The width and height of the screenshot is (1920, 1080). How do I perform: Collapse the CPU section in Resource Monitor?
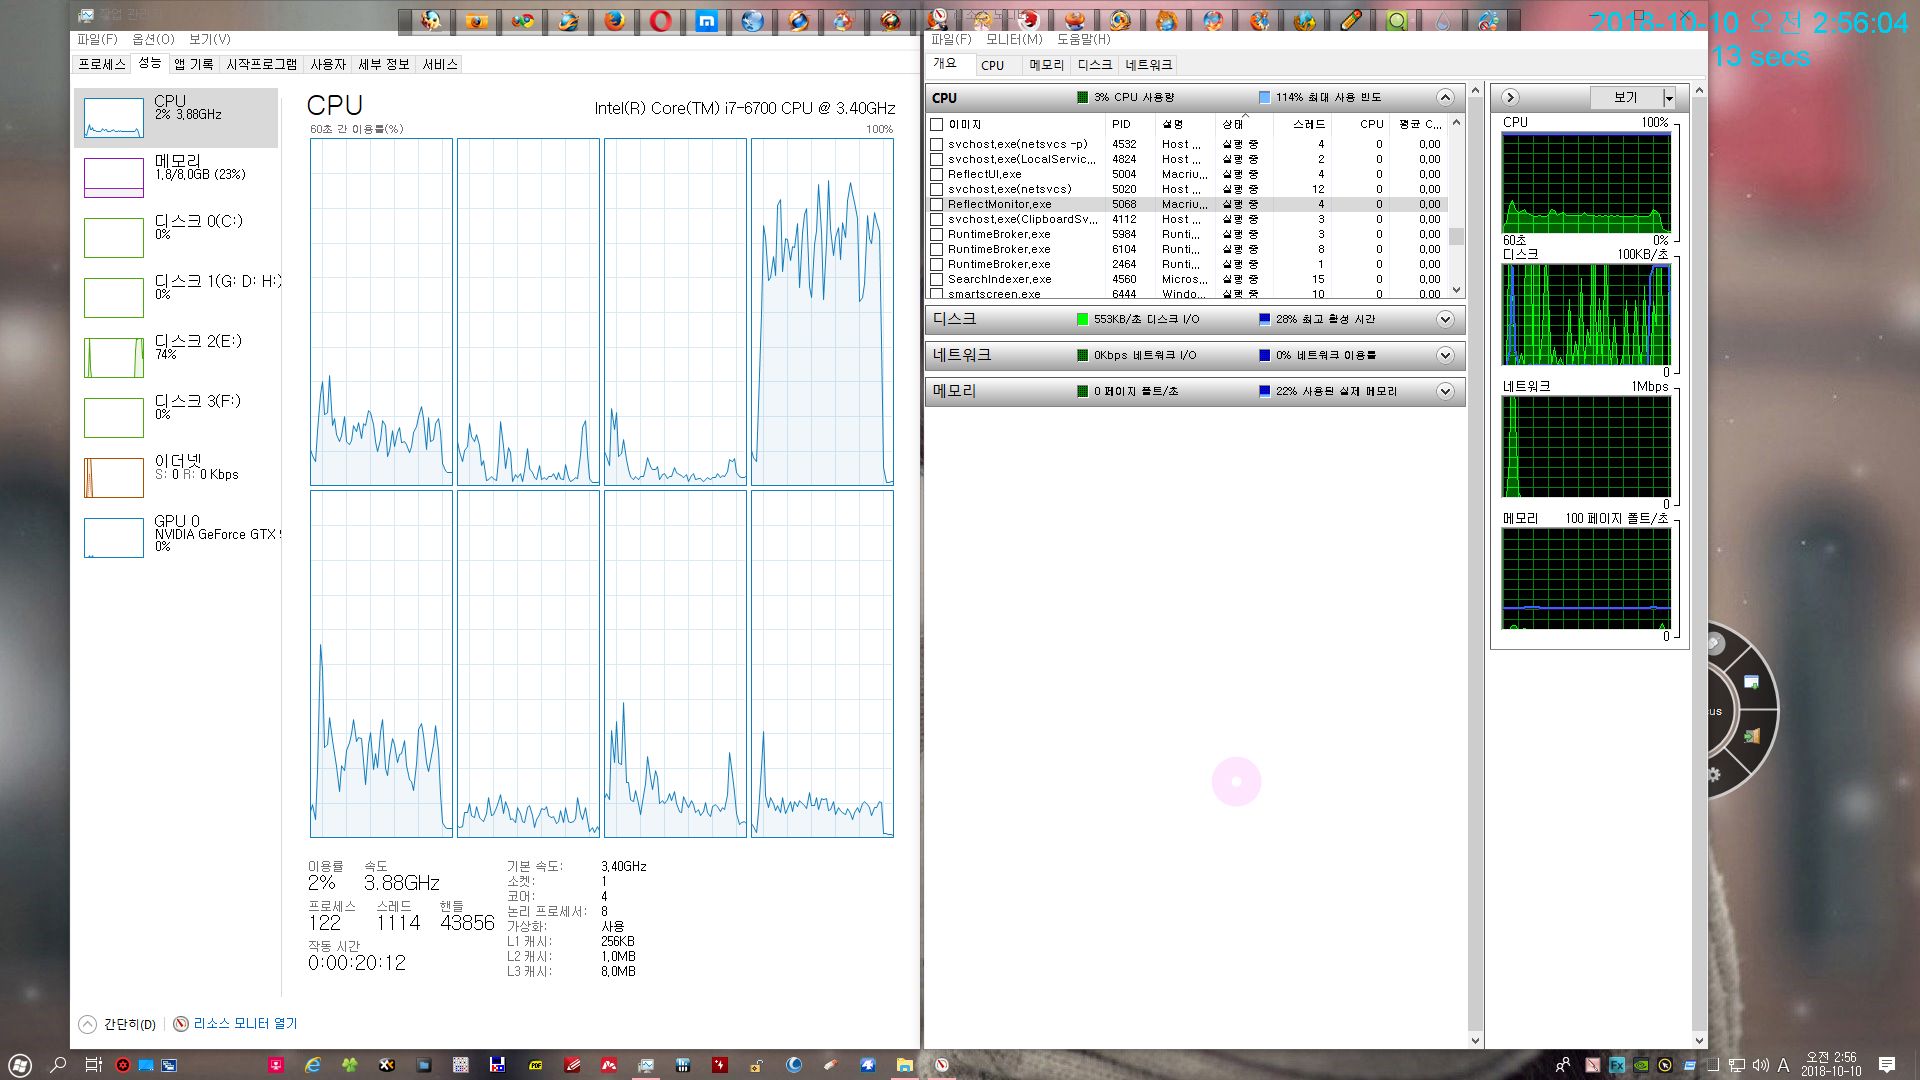1445,97
